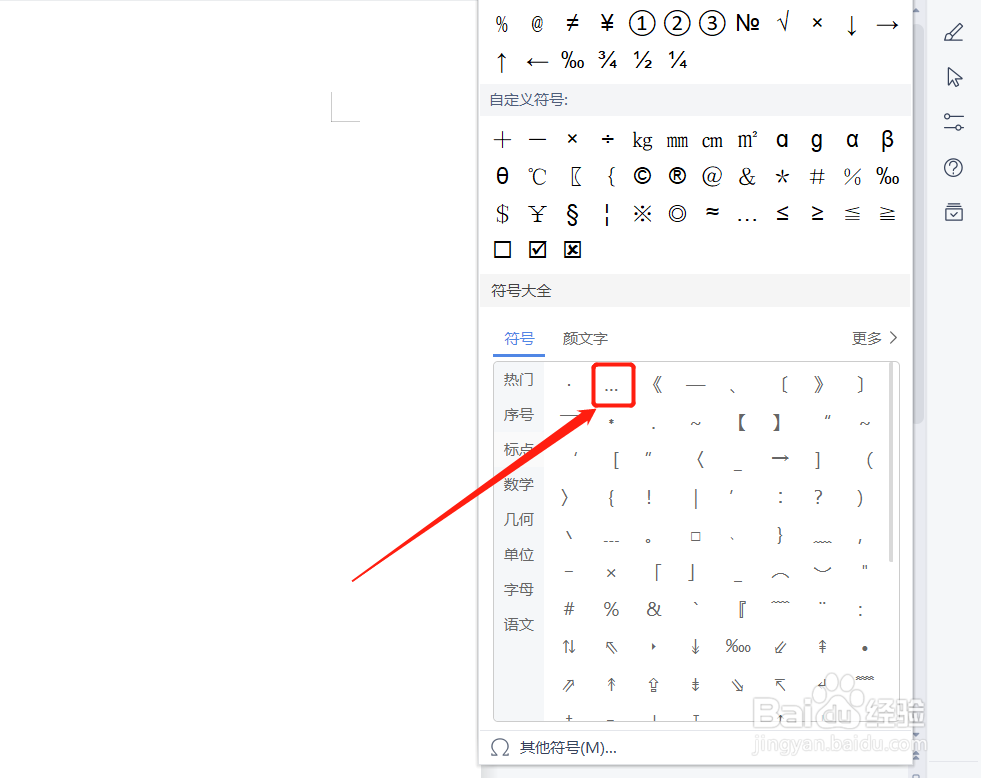The width and height of the screenshot is (981, 778).
Task: Insert the kg unit symbol
Action: [x=643, y=140]
